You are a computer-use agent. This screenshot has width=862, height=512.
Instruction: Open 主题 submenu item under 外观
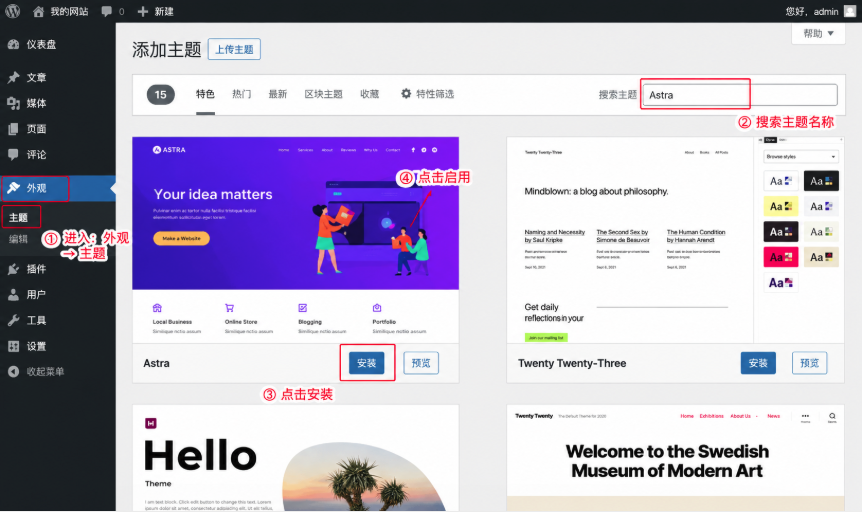(18, 218)
